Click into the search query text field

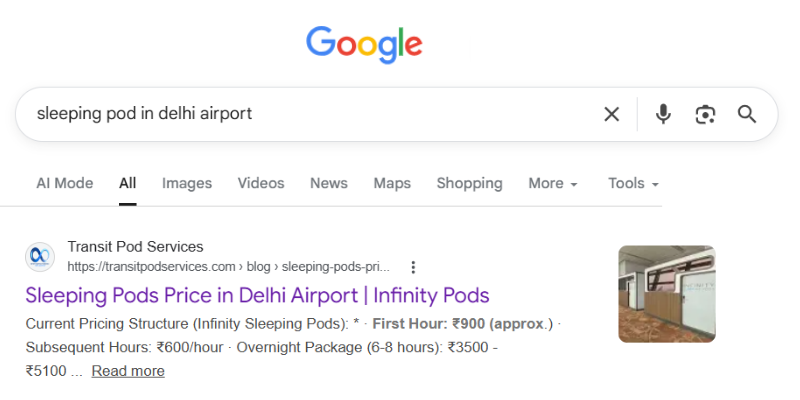(300, 114)
